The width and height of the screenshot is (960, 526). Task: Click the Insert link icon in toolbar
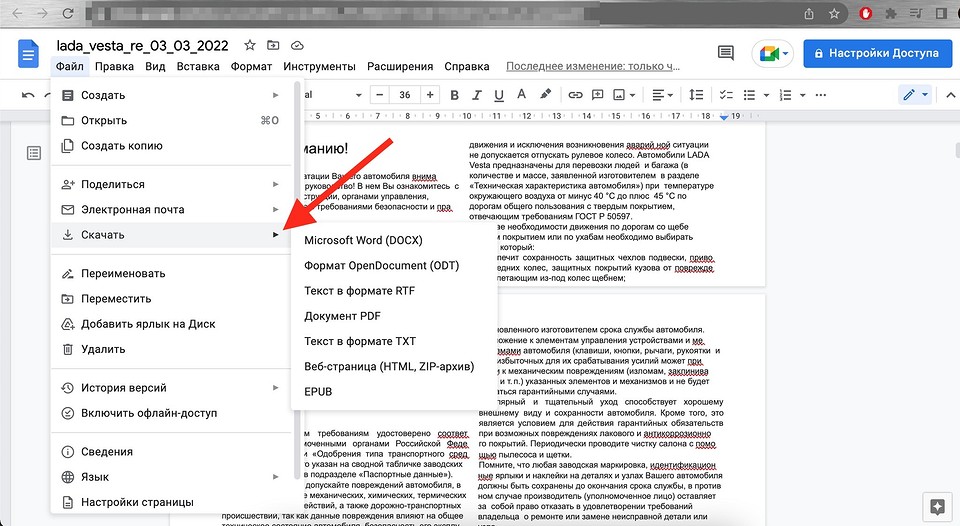pos(575,95)
